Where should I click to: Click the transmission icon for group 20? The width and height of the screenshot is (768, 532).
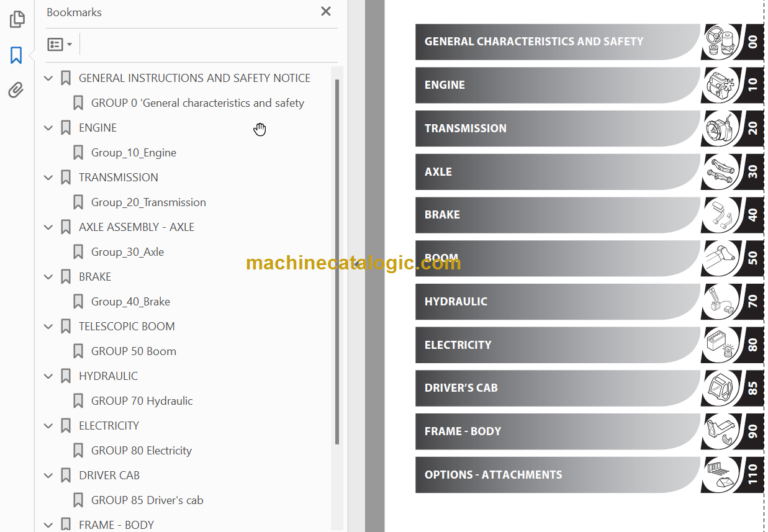point(720,128)
